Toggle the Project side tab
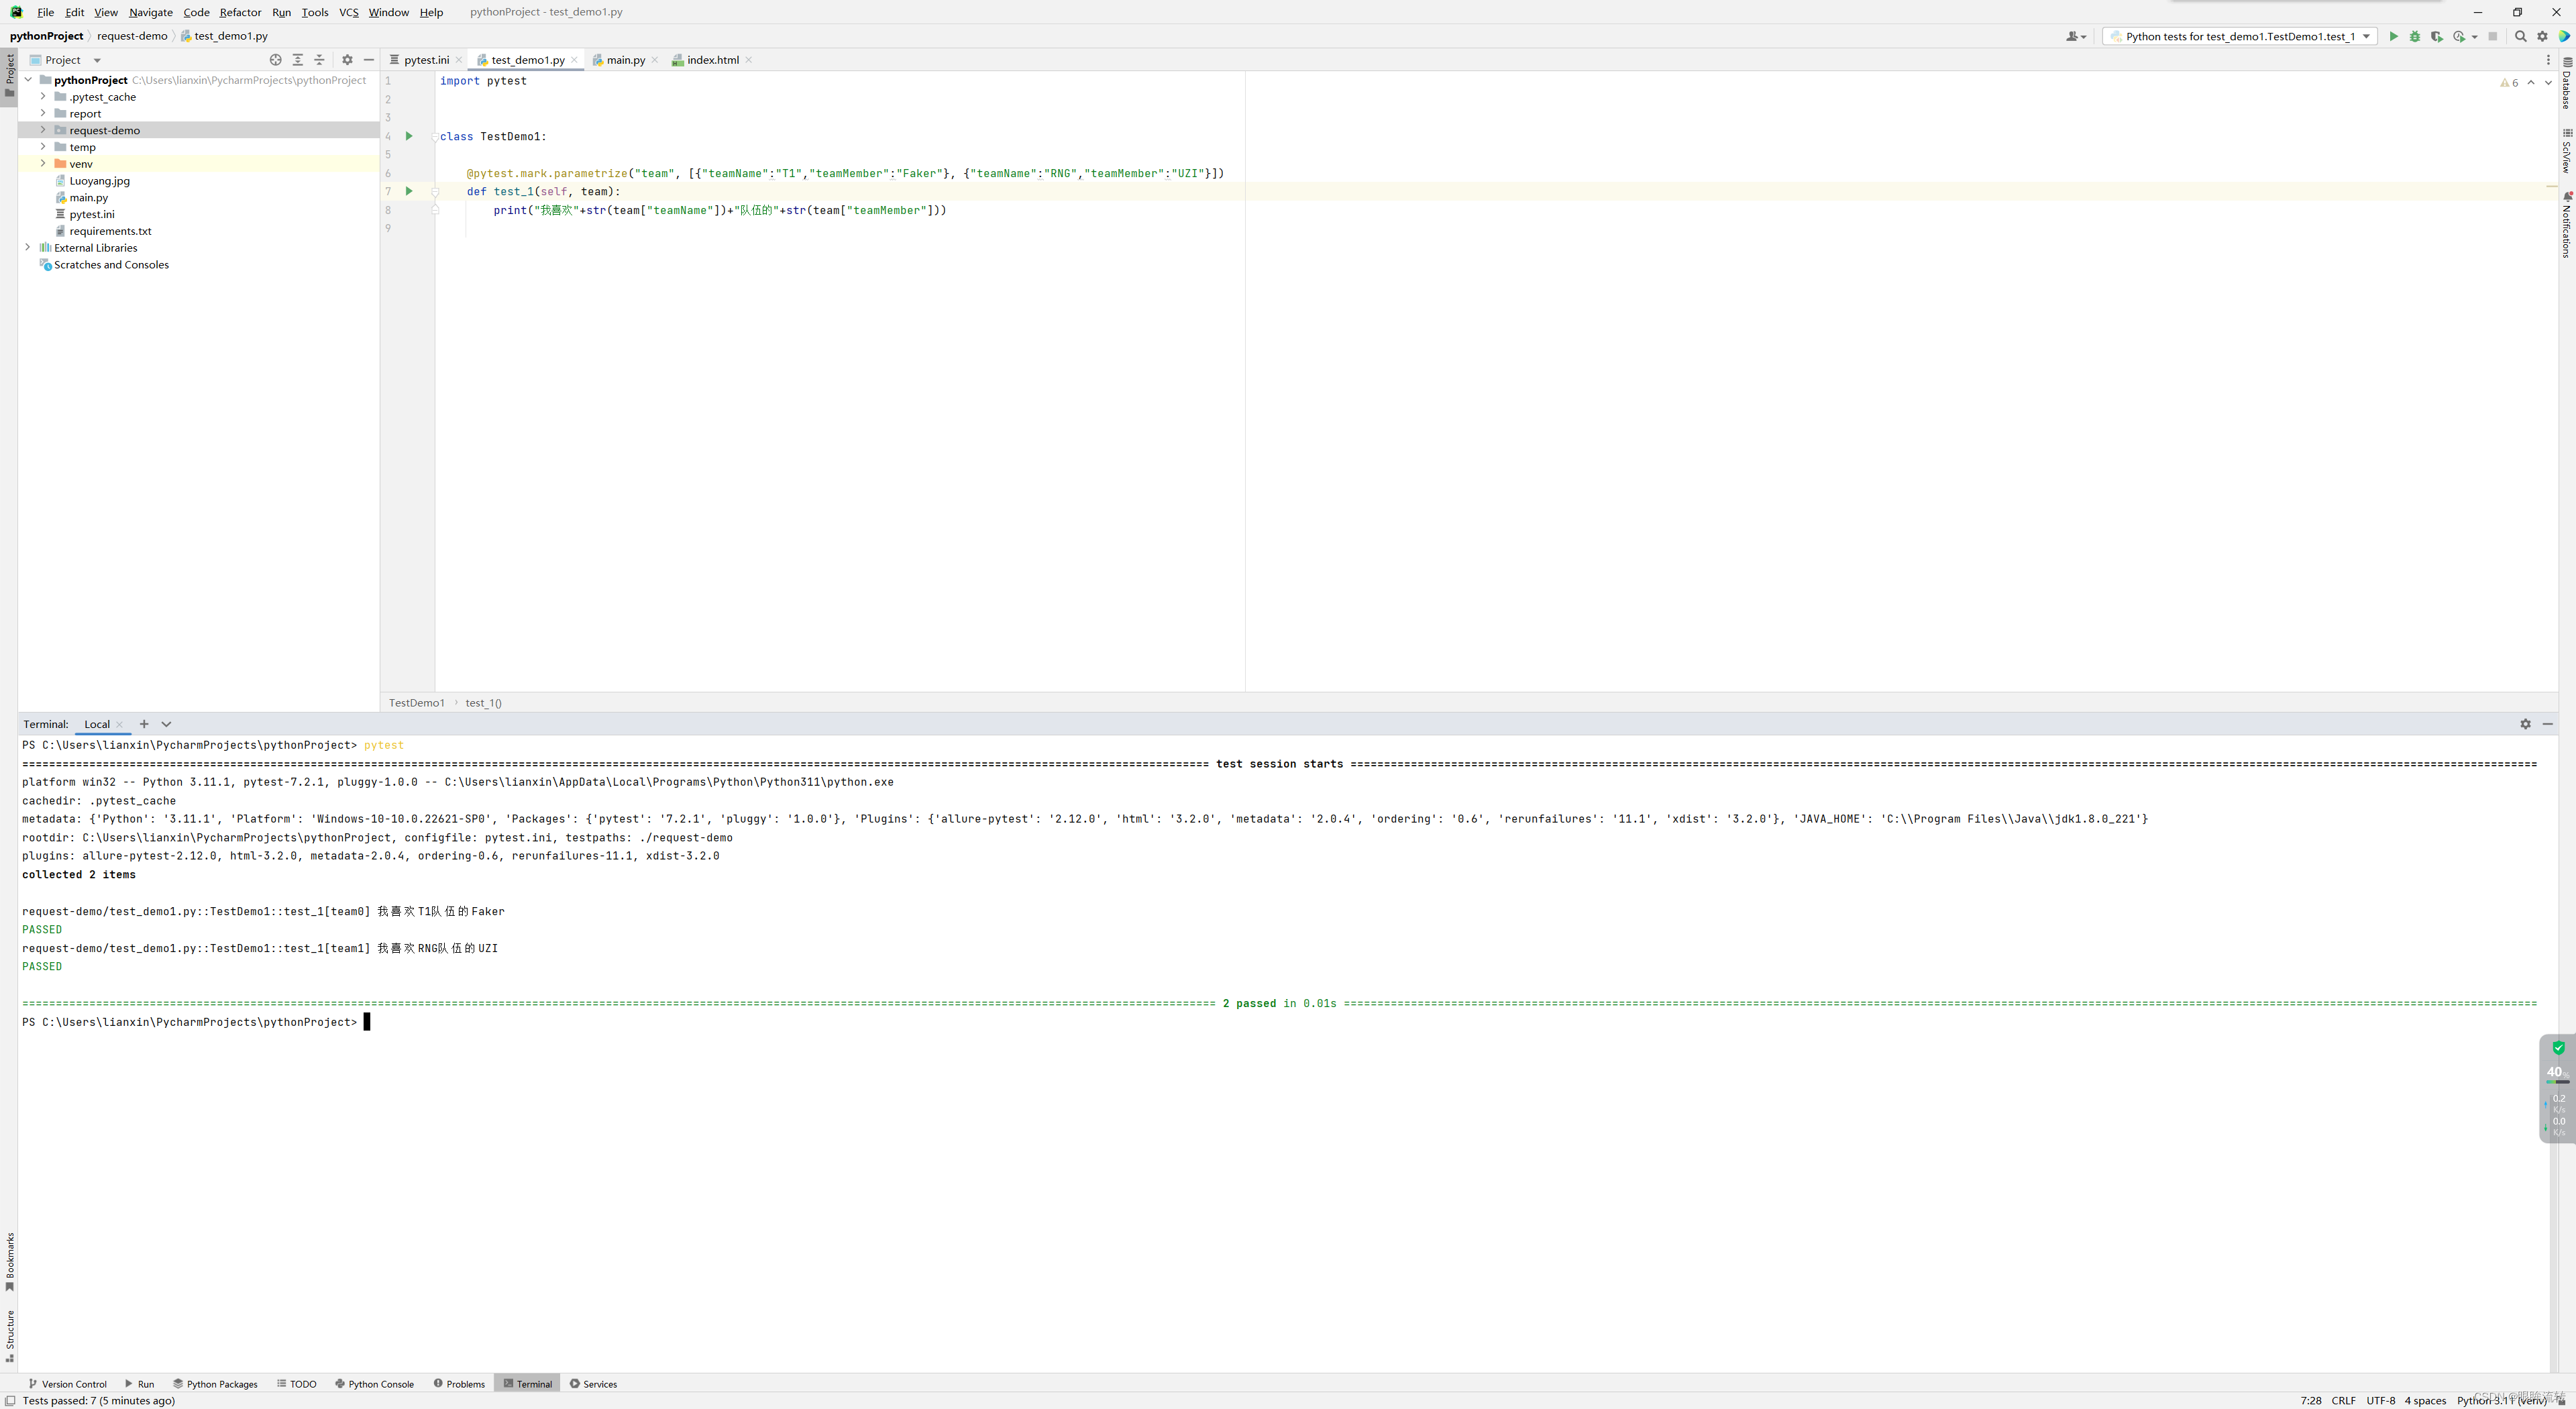 pos(9,76)
